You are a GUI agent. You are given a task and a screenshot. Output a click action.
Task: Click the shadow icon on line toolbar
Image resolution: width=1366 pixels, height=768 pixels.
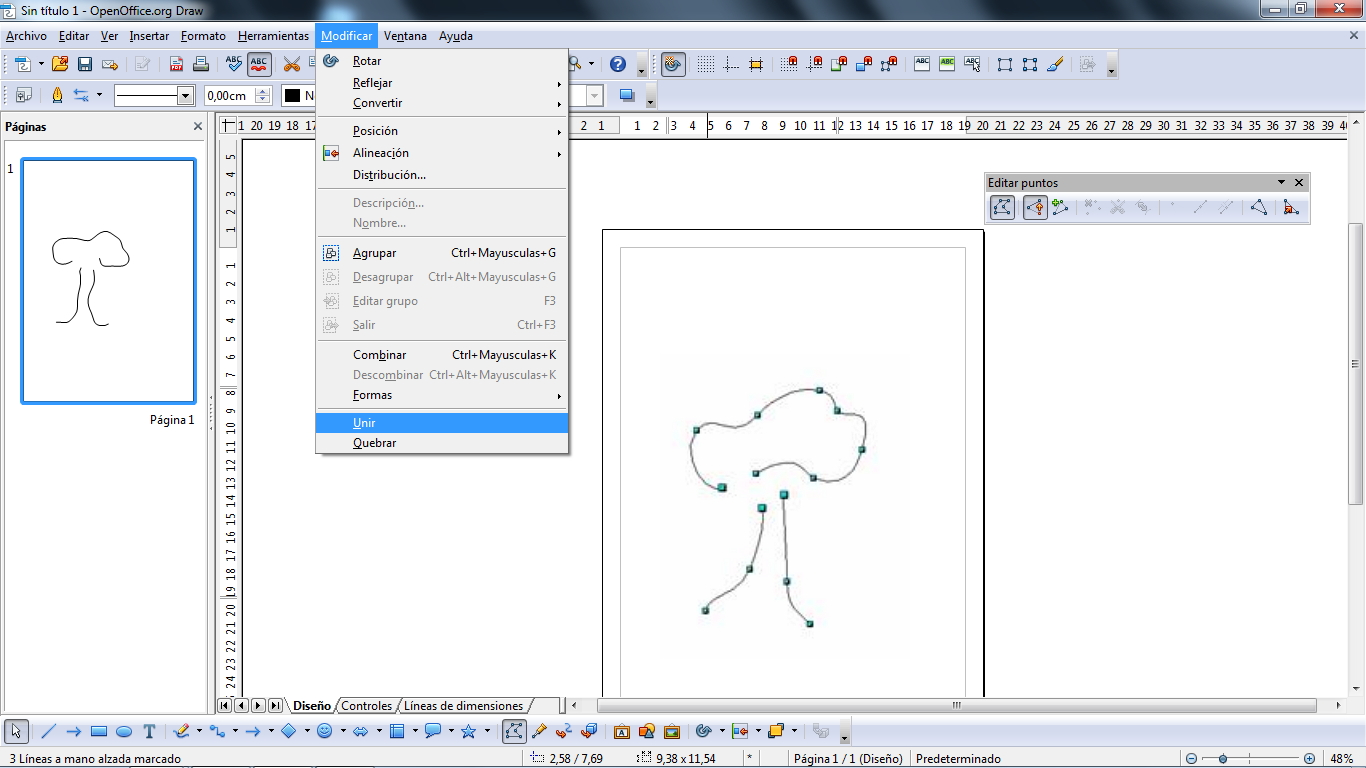click(627, 95)
